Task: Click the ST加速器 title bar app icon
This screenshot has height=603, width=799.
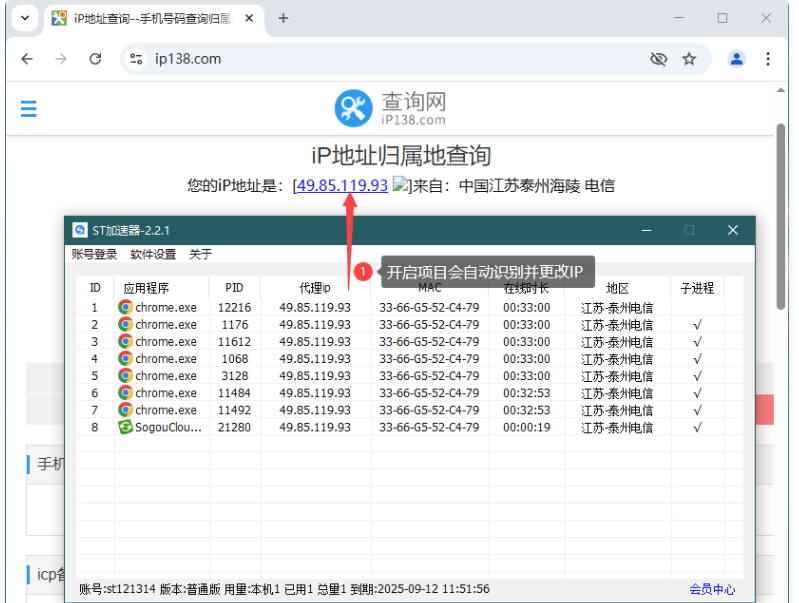Action: (x=80, y=230)
